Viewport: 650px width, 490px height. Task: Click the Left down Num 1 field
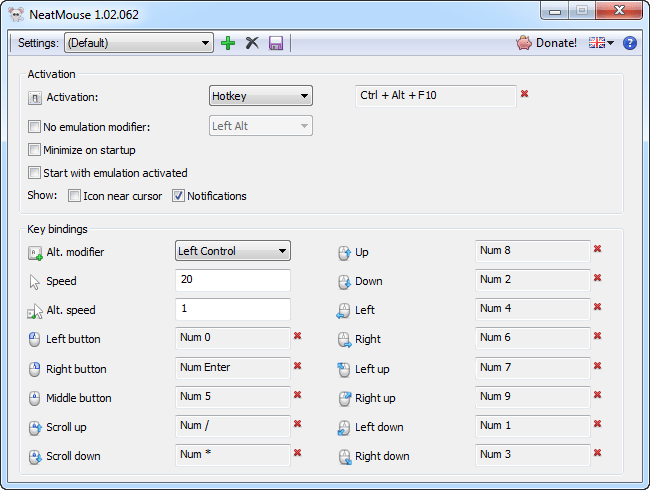click(x=533, y=426)
